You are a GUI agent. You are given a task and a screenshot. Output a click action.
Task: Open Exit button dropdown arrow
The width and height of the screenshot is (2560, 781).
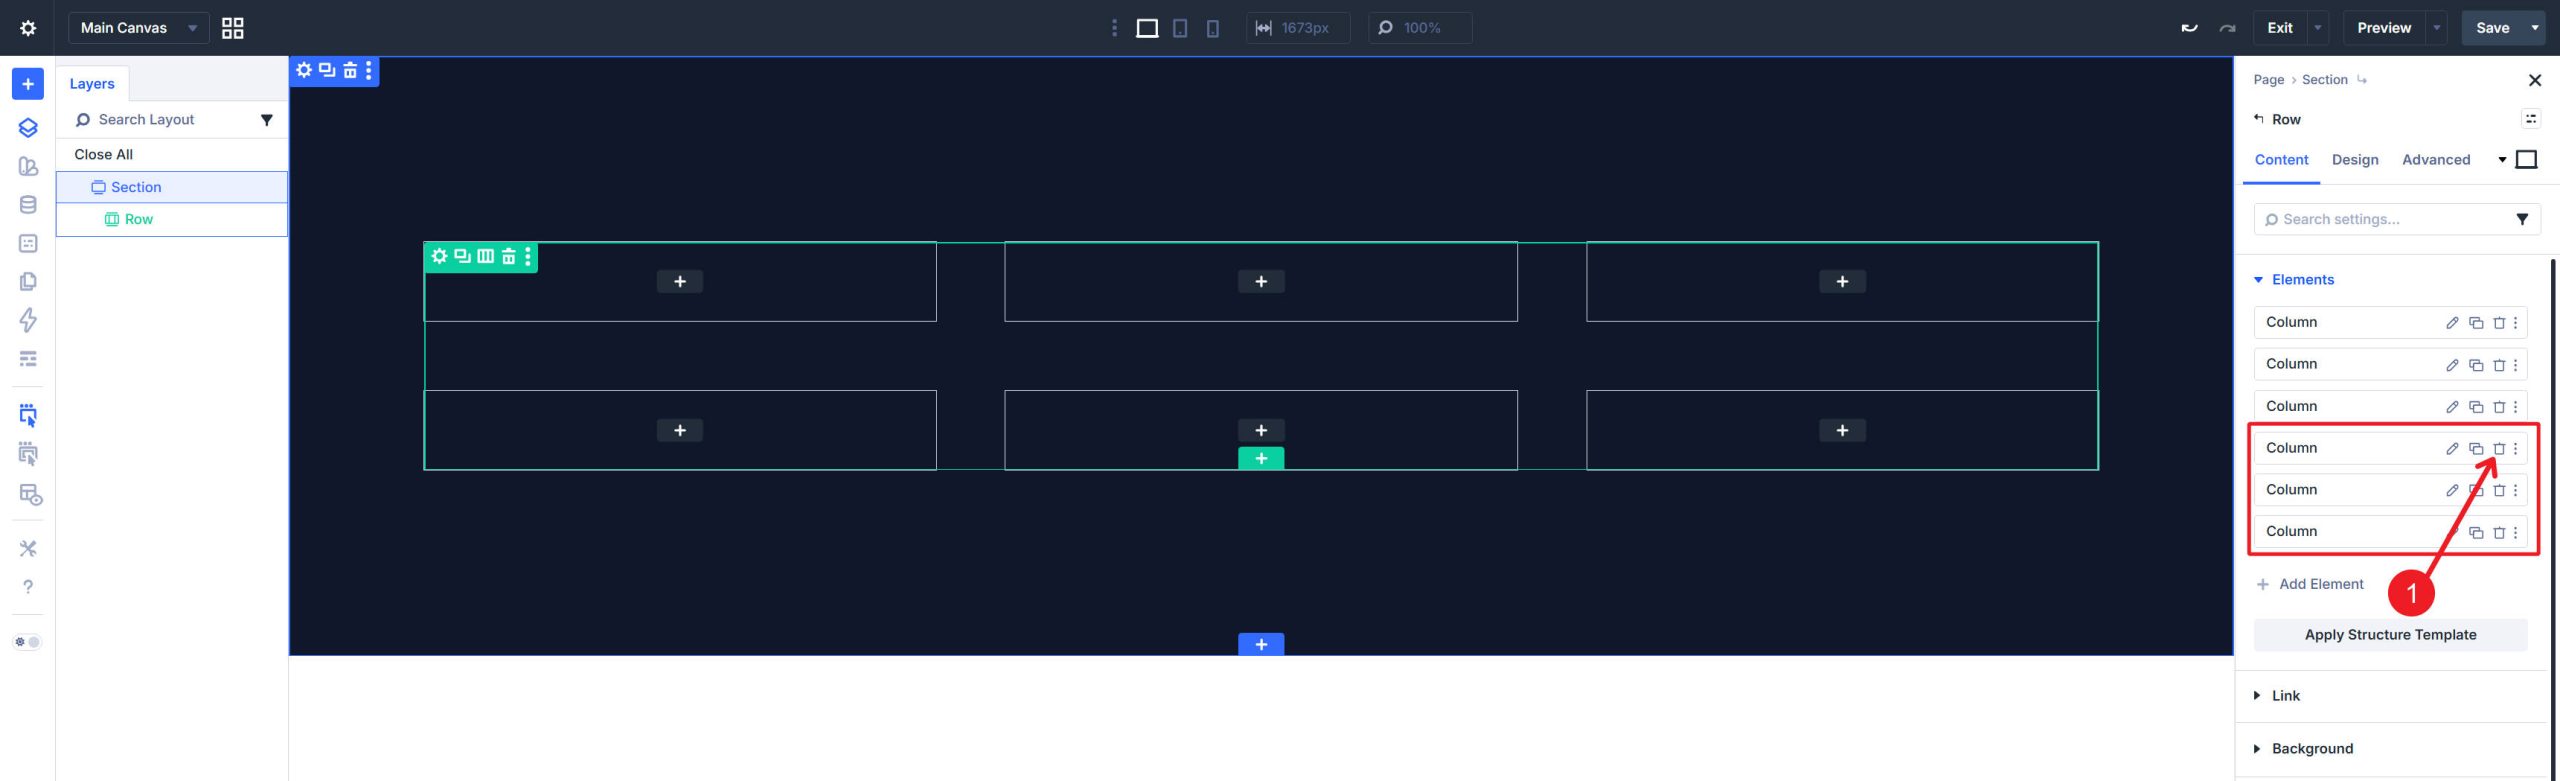[x=2317, y=28]
